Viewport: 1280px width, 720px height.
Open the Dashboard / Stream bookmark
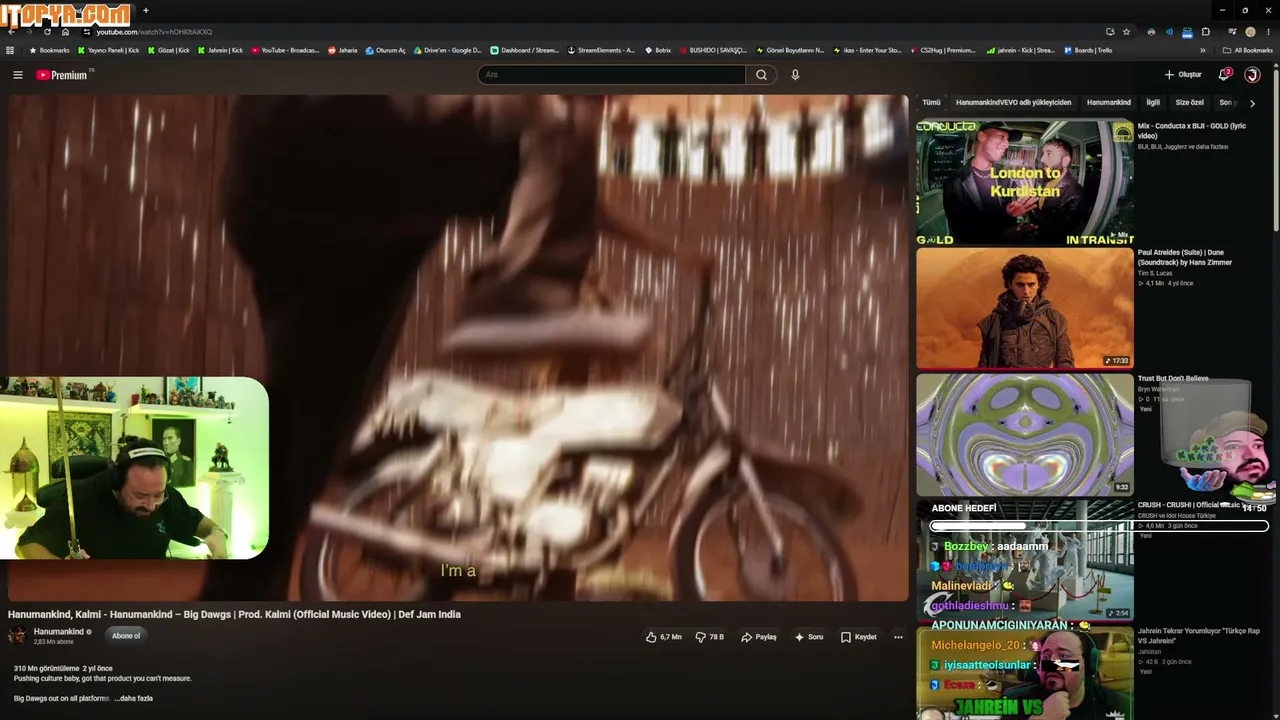click(525, 50)
